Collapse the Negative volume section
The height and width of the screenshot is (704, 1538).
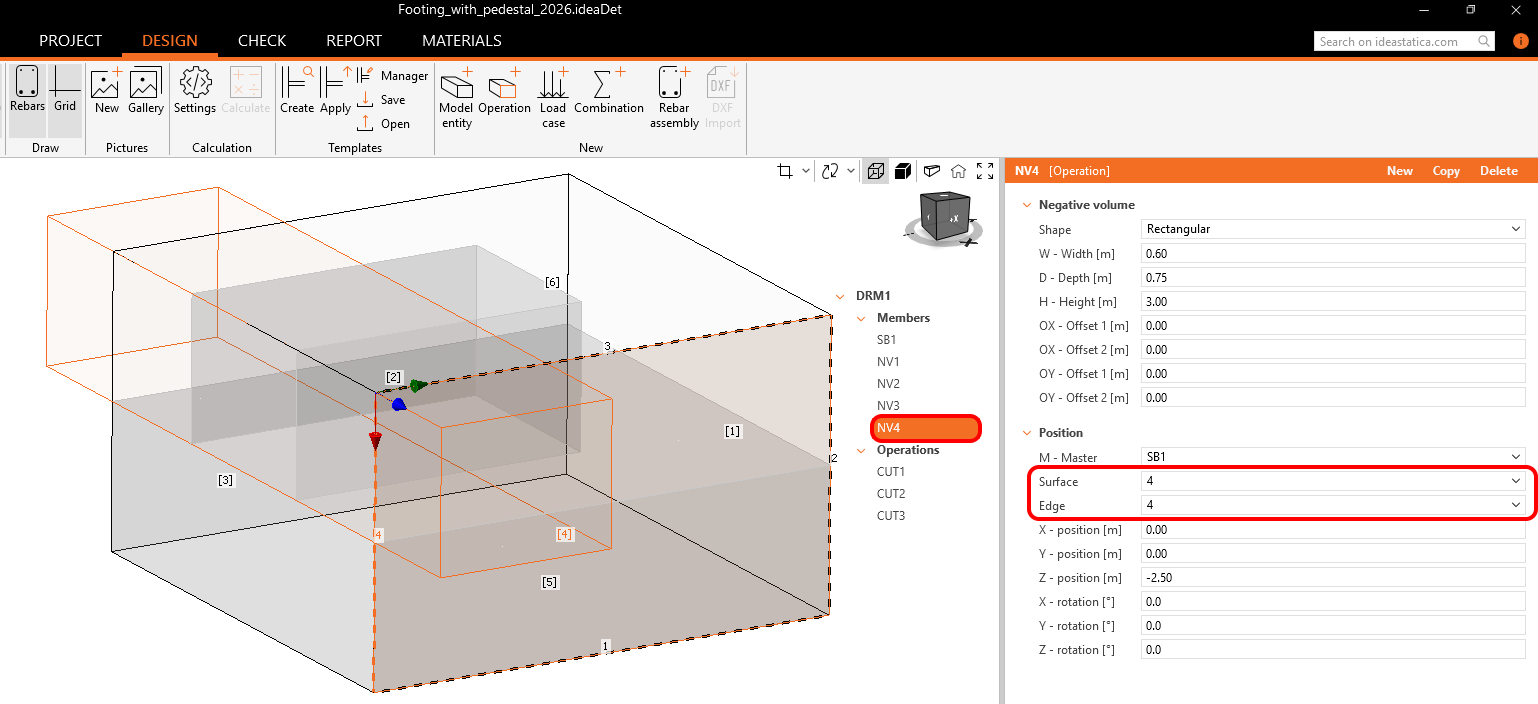coord(1027,205)
